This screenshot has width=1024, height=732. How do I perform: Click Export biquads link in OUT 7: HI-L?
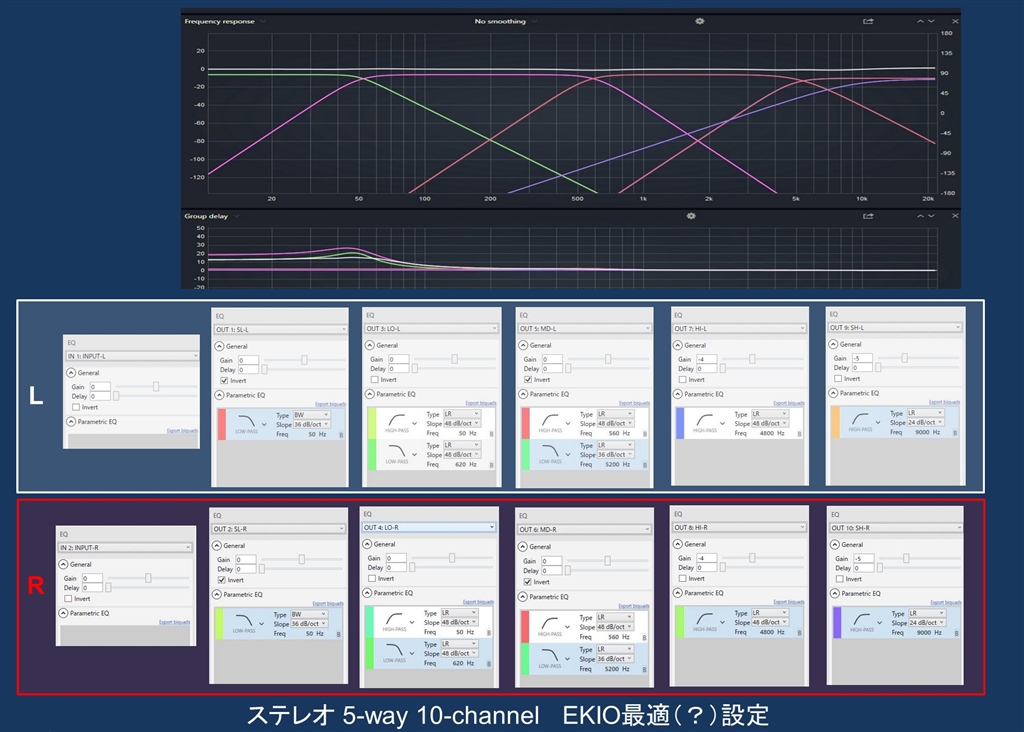coord(789,404)
